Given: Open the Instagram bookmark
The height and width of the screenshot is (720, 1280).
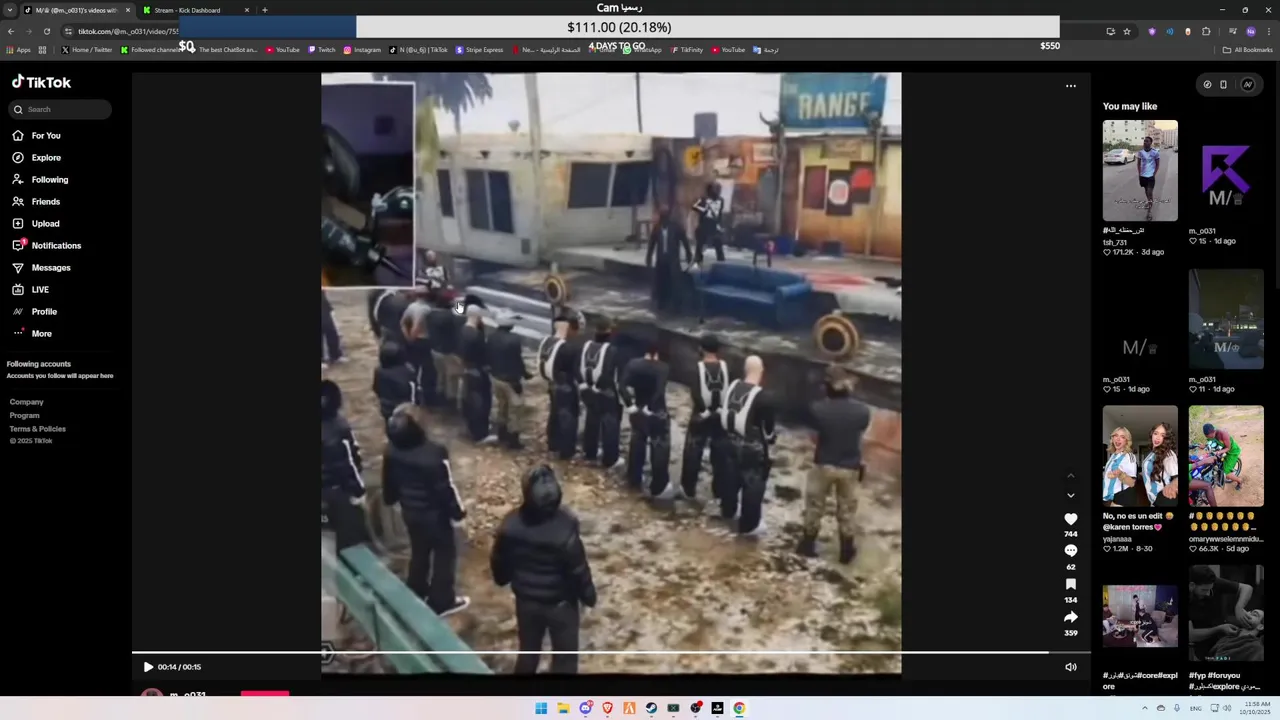Looking at the screenshot, I should (x=362, y=50).
